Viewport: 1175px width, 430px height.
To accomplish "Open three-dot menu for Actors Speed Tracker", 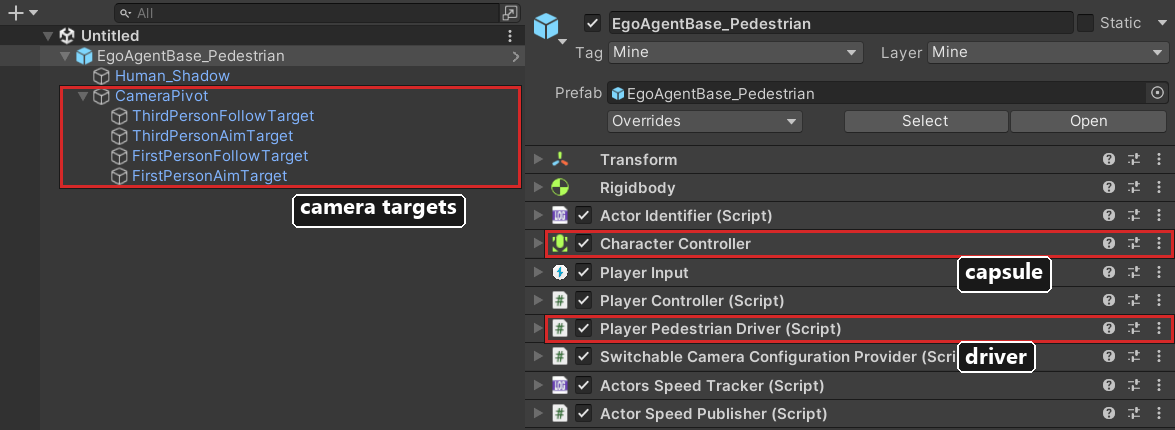I will (1159, 385).
